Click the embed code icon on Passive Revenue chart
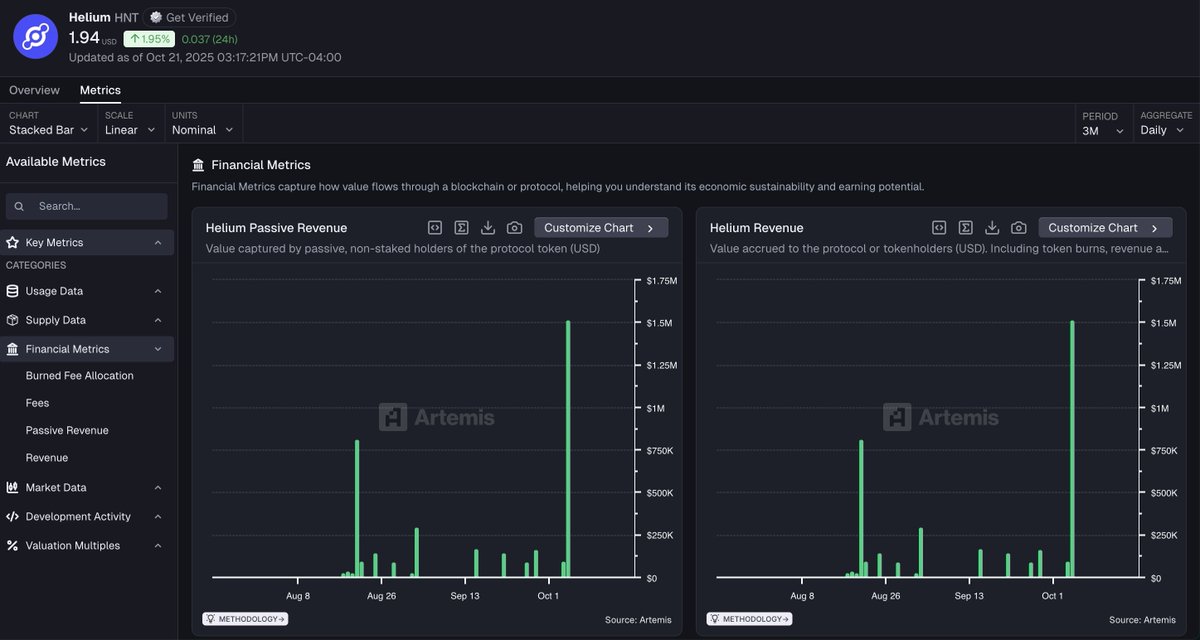Viewport: 1200px width, 640px height. 435,228
